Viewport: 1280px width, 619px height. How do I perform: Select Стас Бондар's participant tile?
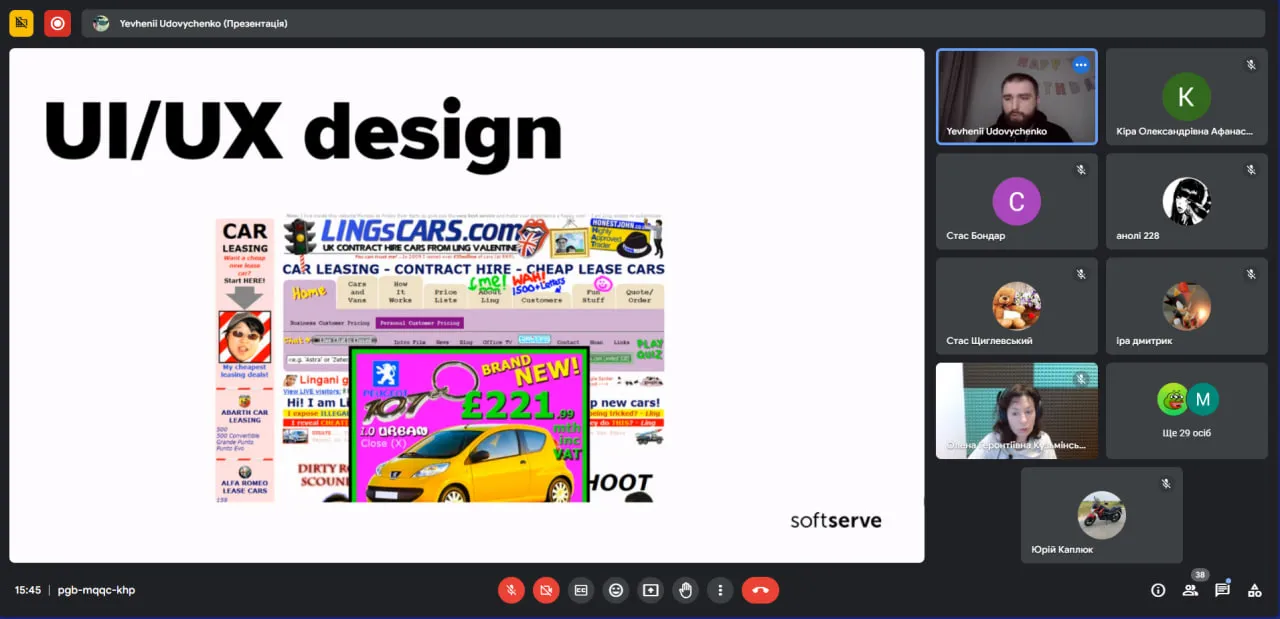[1016, 201]
